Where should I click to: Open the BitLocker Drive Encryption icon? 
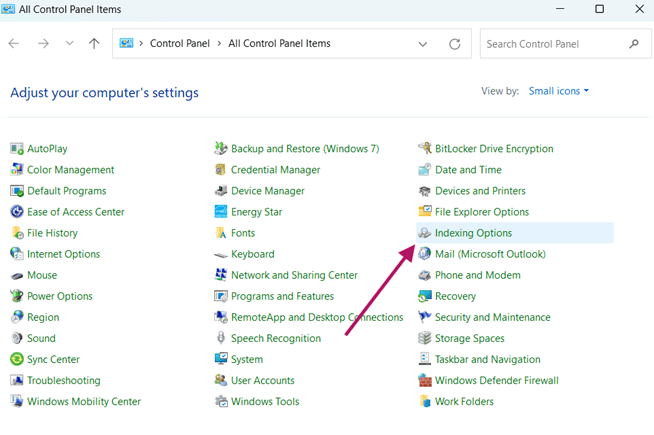click(425, 148)
